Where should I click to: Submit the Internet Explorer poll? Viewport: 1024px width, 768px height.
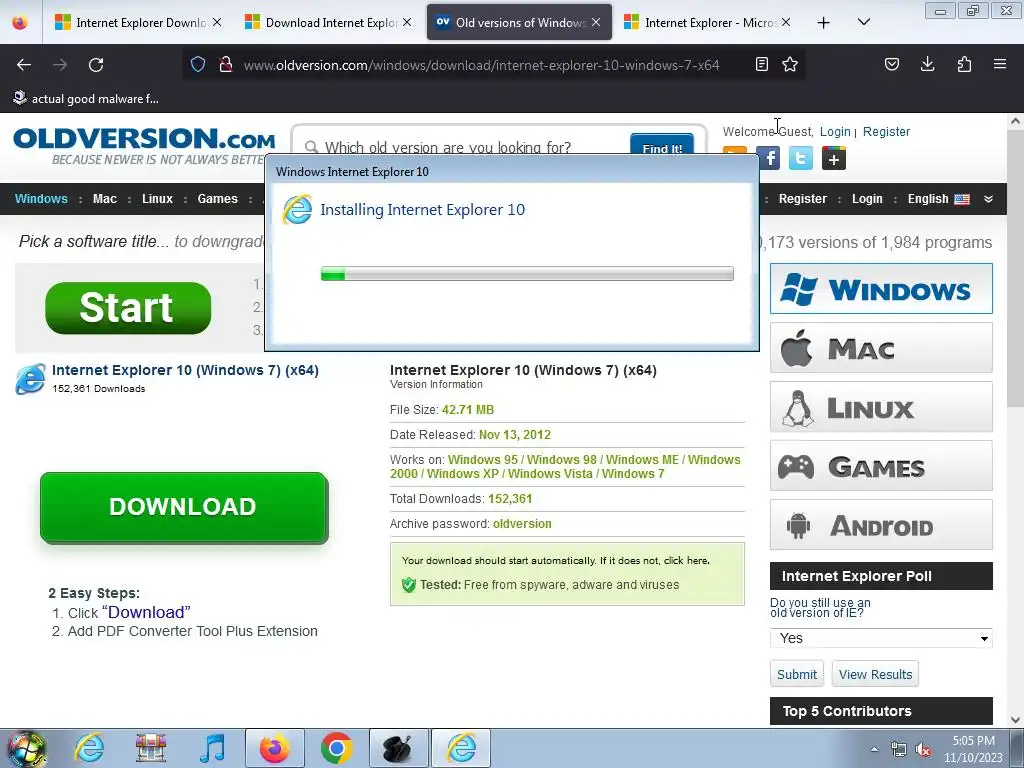797,674
